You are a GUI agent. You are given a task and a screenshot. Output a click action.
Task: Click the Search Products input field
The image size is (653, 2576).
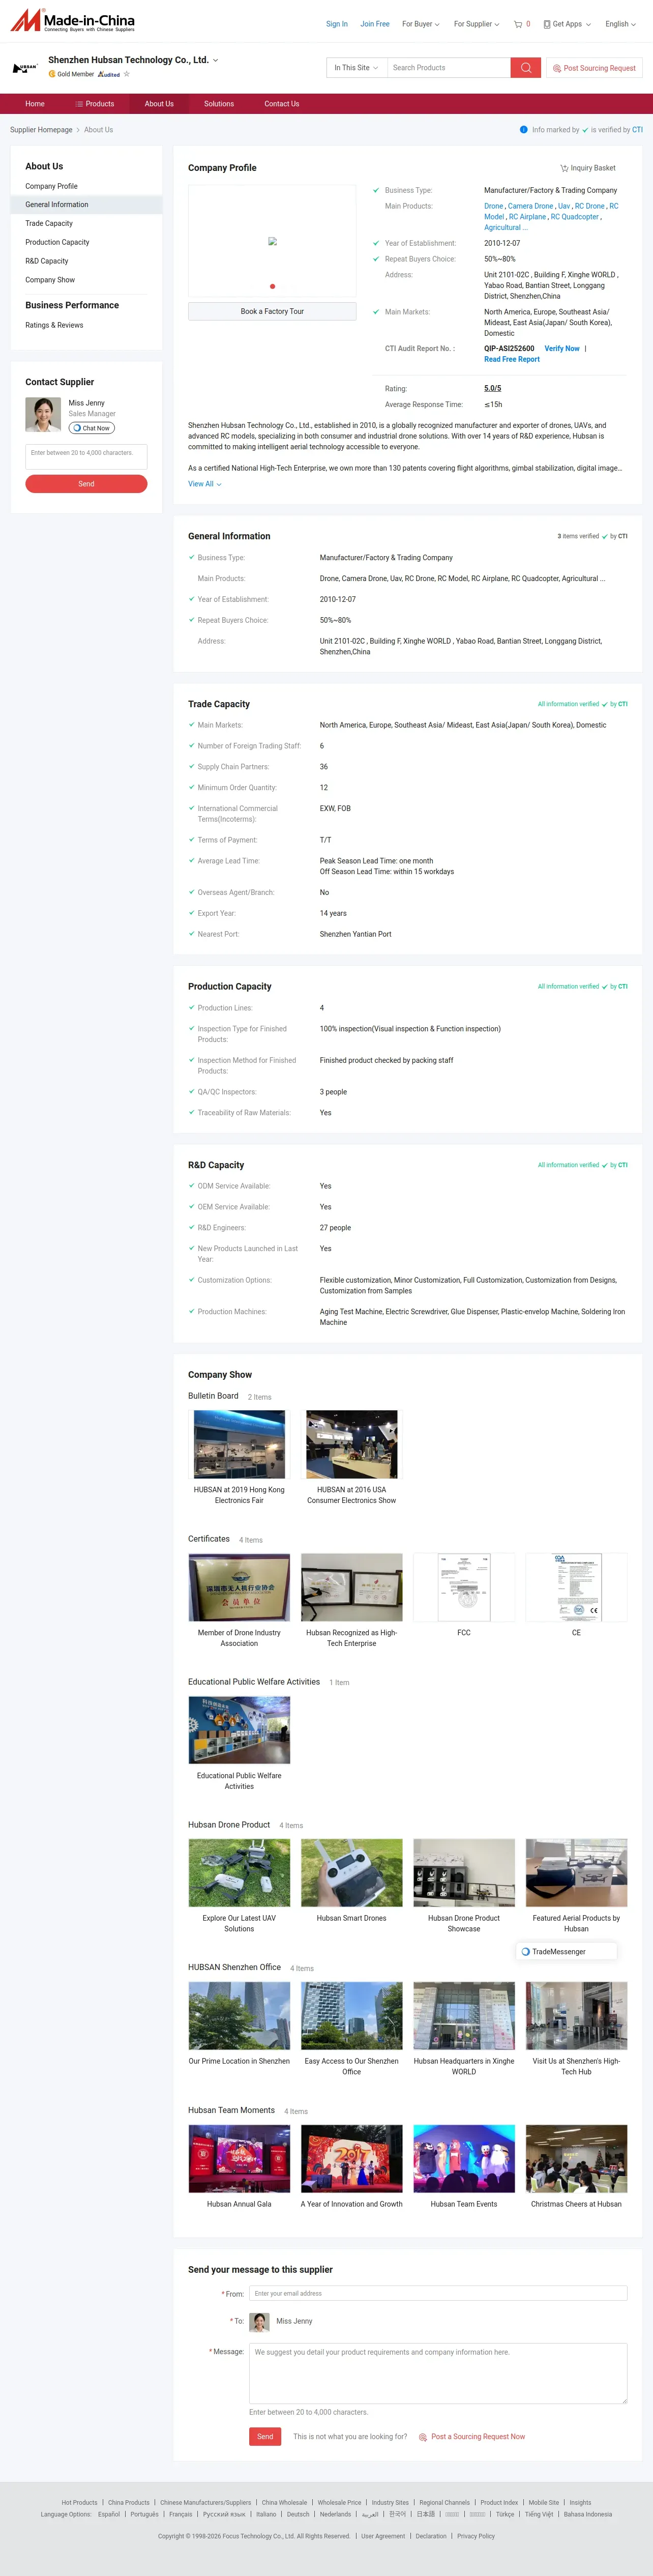pos(449,68)
